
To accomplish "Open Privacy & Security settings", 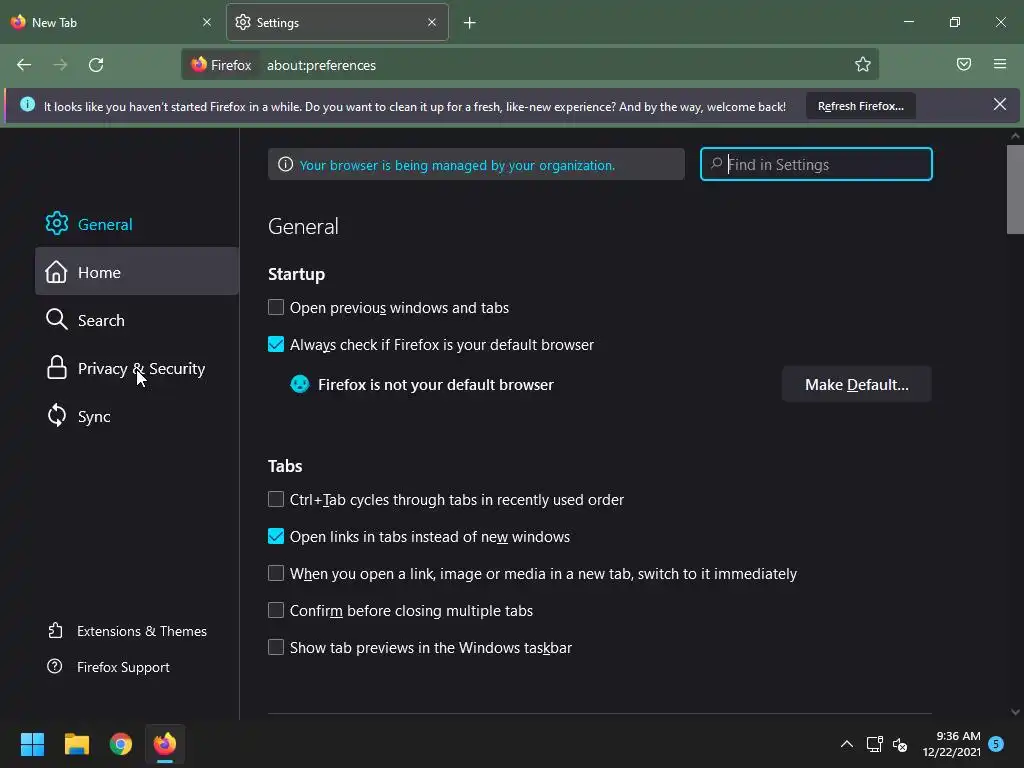I will [x=136, y=368].
